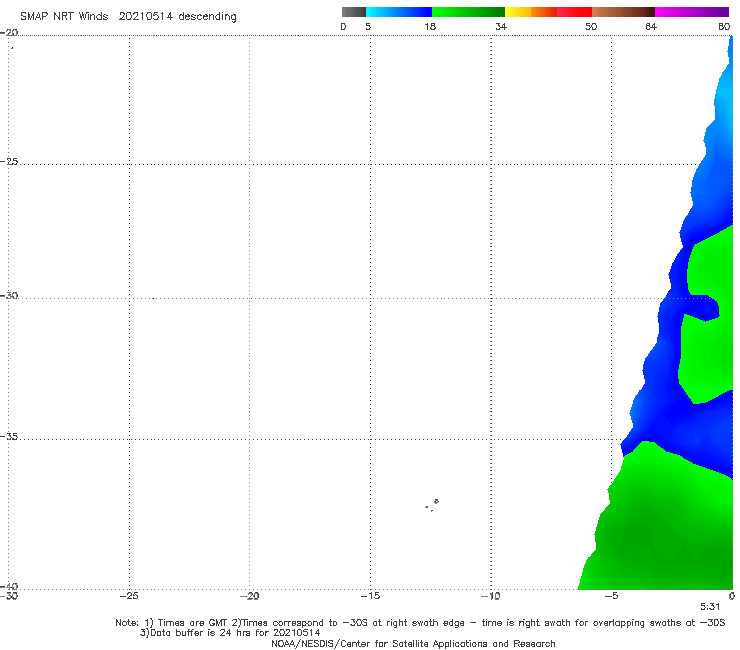740x650 pixels.
Task: Click the color bar label 34
Action: click(x=501, y=27)
